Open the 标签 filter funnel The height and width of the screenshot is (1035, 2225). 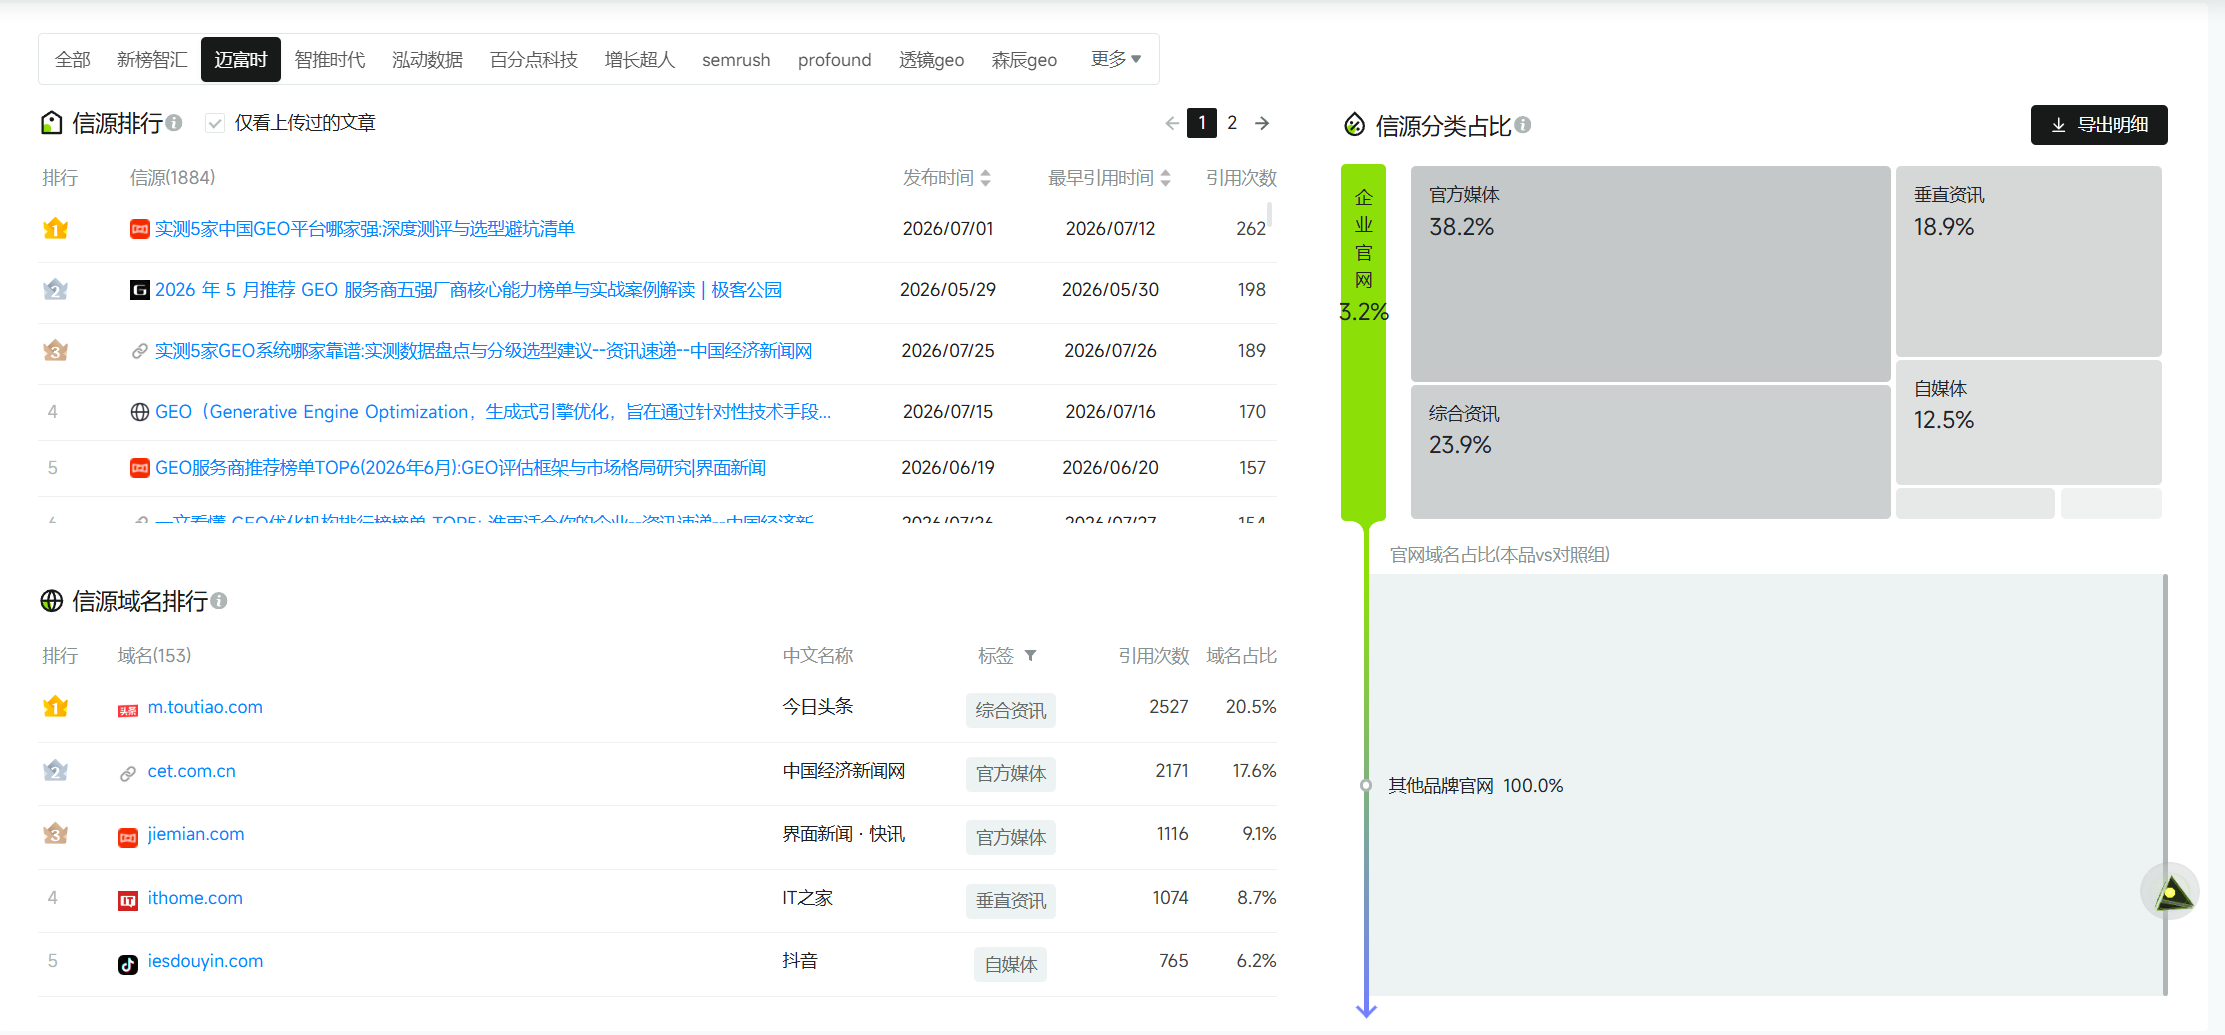tap(1030, 656)
